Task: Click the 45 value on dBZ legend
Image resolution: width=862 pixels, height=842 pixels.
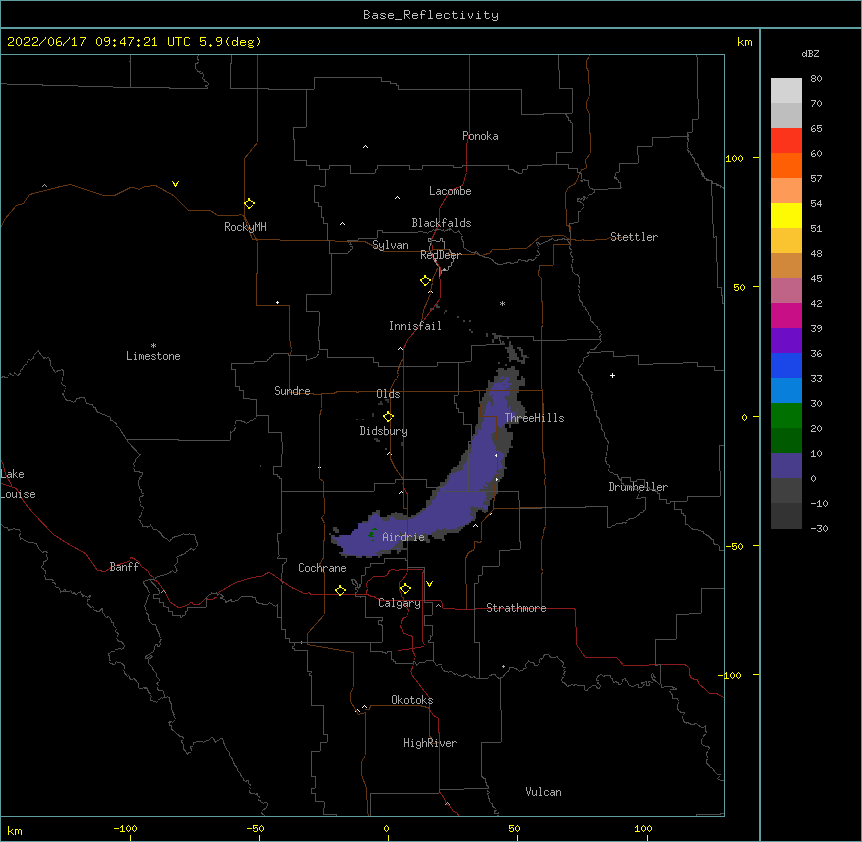Action: (x=816, y=279)
